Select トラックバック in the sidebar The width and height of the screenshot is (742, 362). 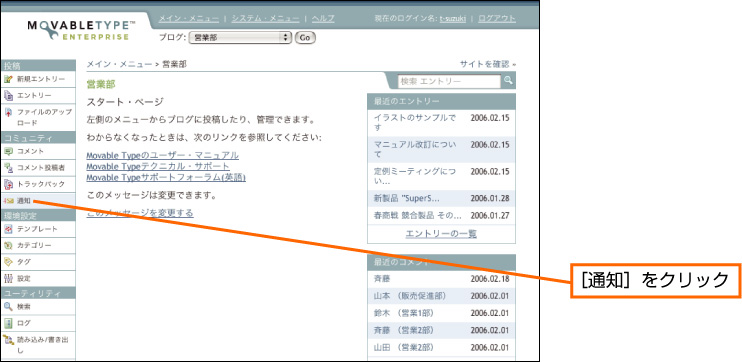pyautogui.click(x=41, y=184)
